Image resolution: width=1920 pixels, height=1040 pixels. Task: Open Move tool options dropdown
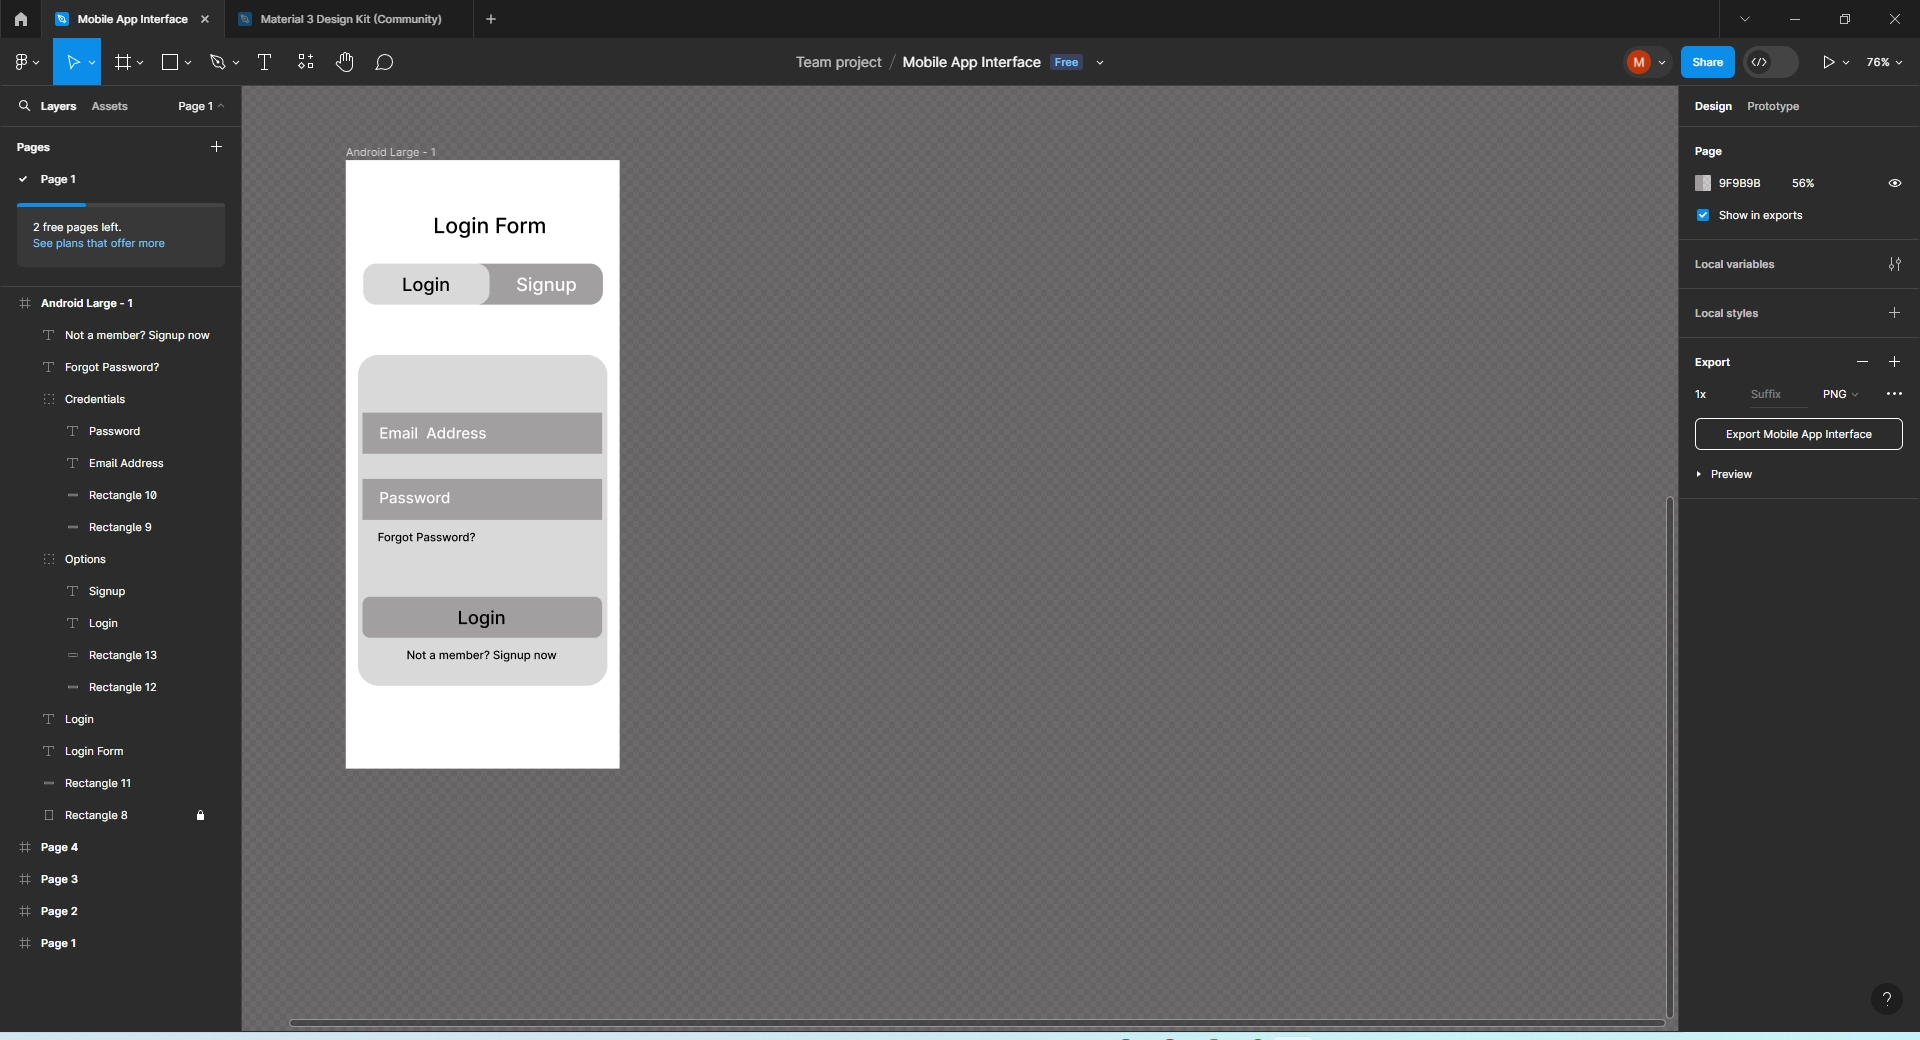pos(92,62)
